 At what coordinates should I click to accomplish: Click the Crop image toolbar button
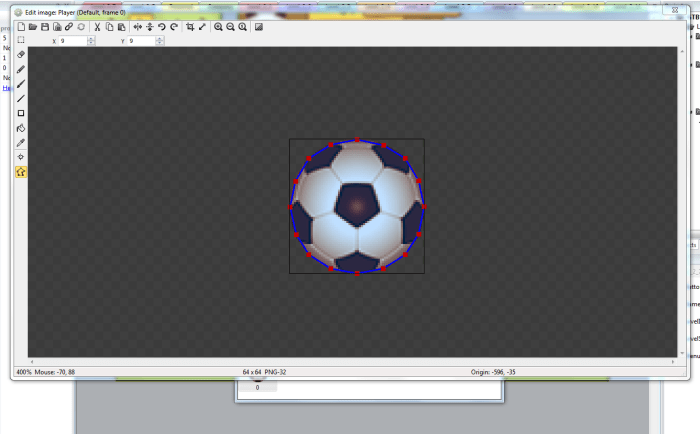click(x=190, y=27)
